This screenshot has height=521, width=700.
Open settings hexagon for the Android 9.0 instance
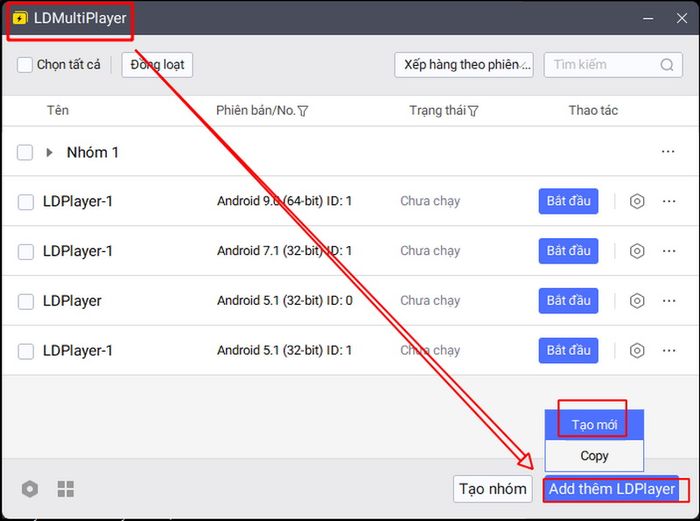point(637,201)
